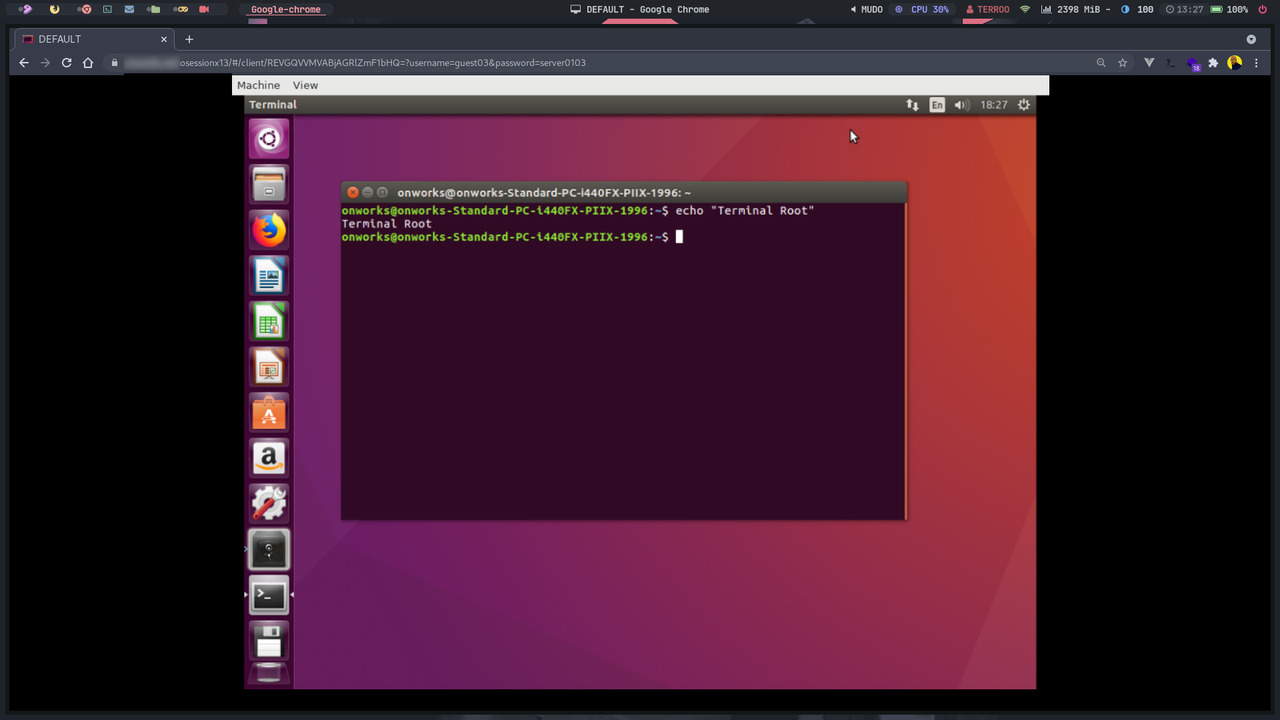Image resolution: width=1280 pixels, height=720 pixels.
Task: Open LibreOffice Calc from the launcher
Action: tap(268, 321)
